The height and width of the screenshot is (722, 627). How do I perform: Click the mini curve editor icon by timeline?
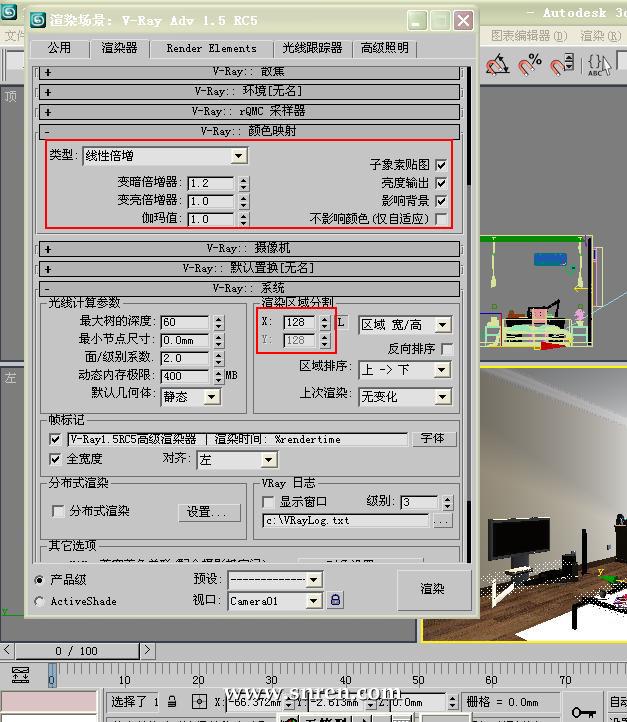(21, 675)
